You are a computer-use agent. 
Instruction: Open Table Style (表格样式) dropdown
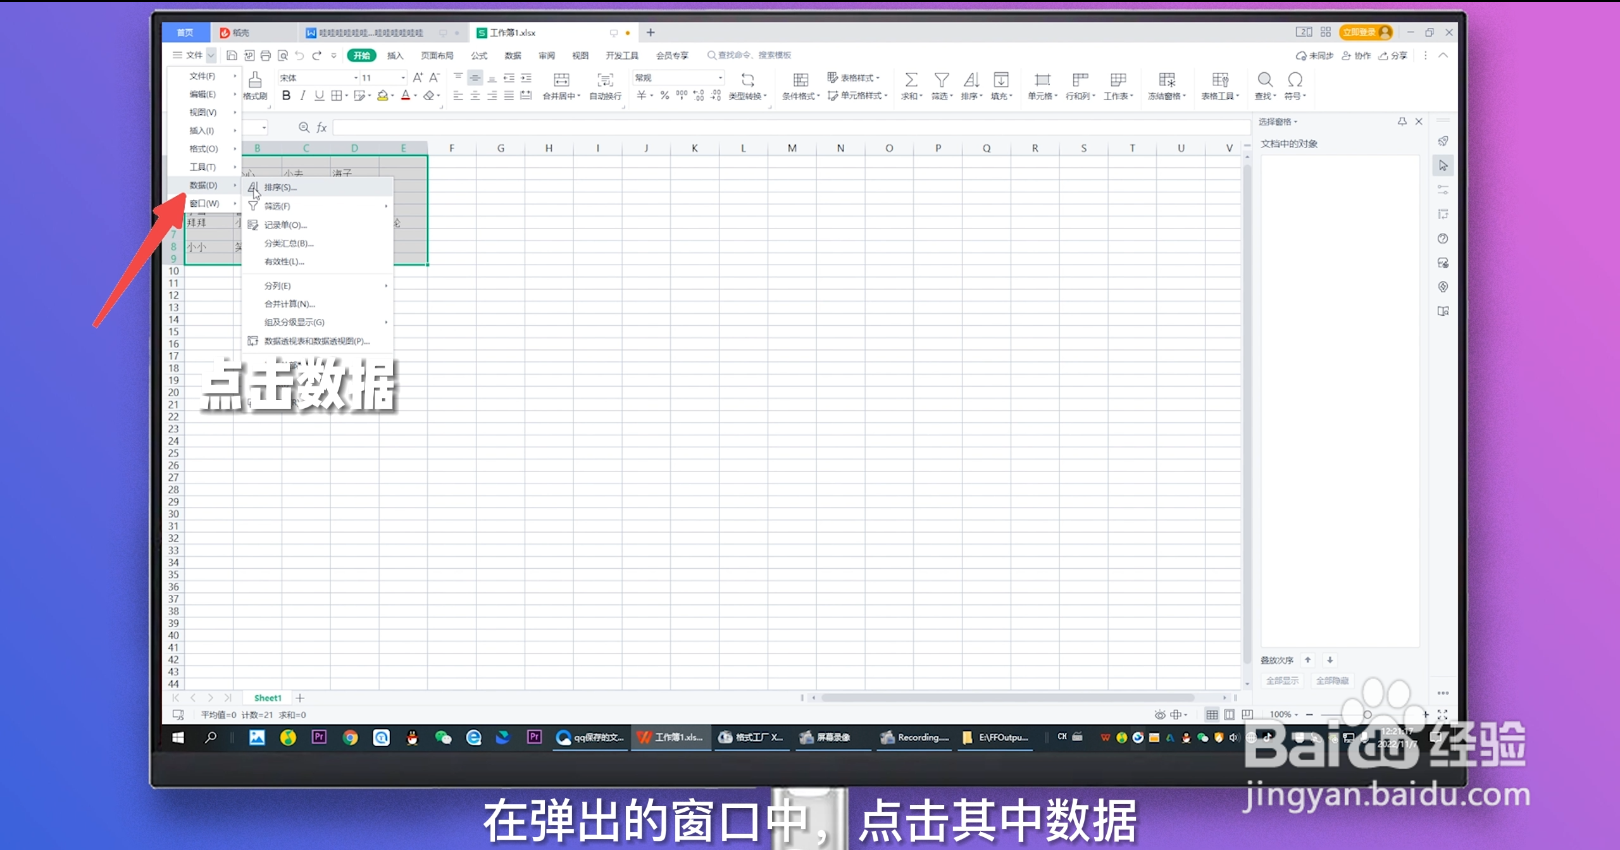(853, 77)
